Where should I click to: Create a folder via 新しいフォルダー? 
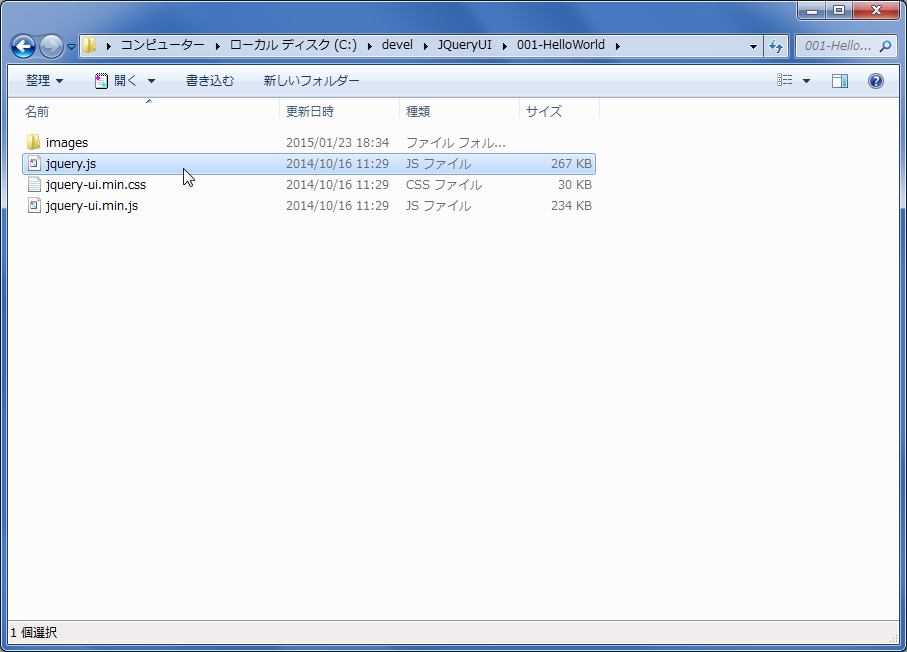click(x=311, y=81)
